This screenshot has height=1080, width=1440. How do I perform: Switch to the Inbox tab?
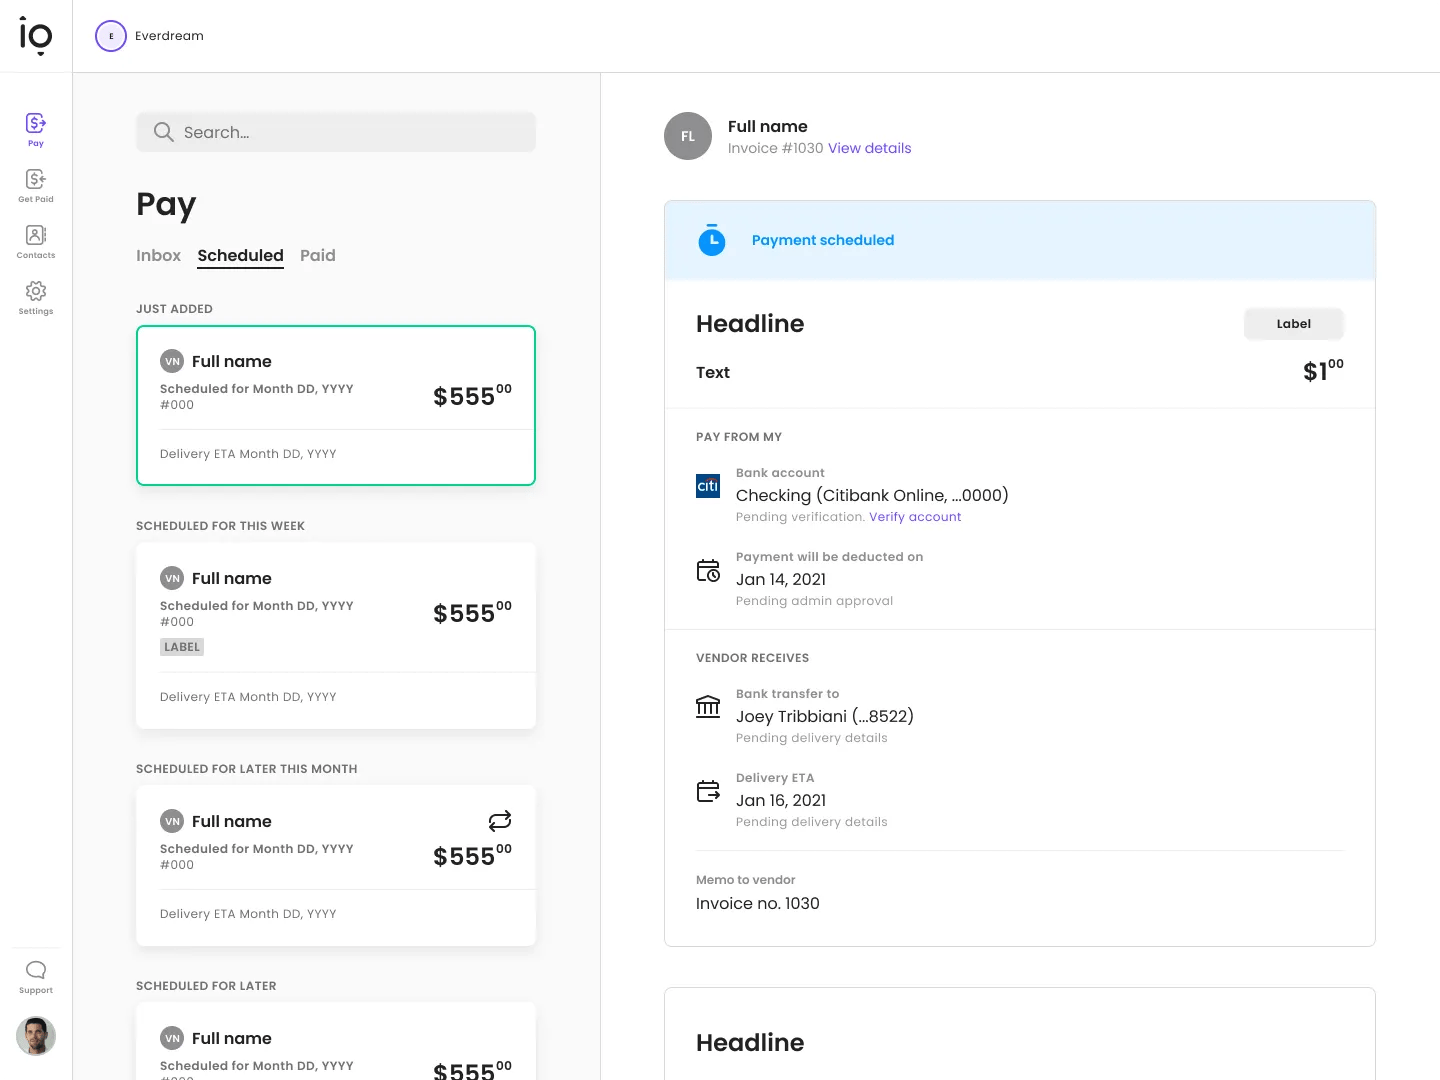click(158, 256)
